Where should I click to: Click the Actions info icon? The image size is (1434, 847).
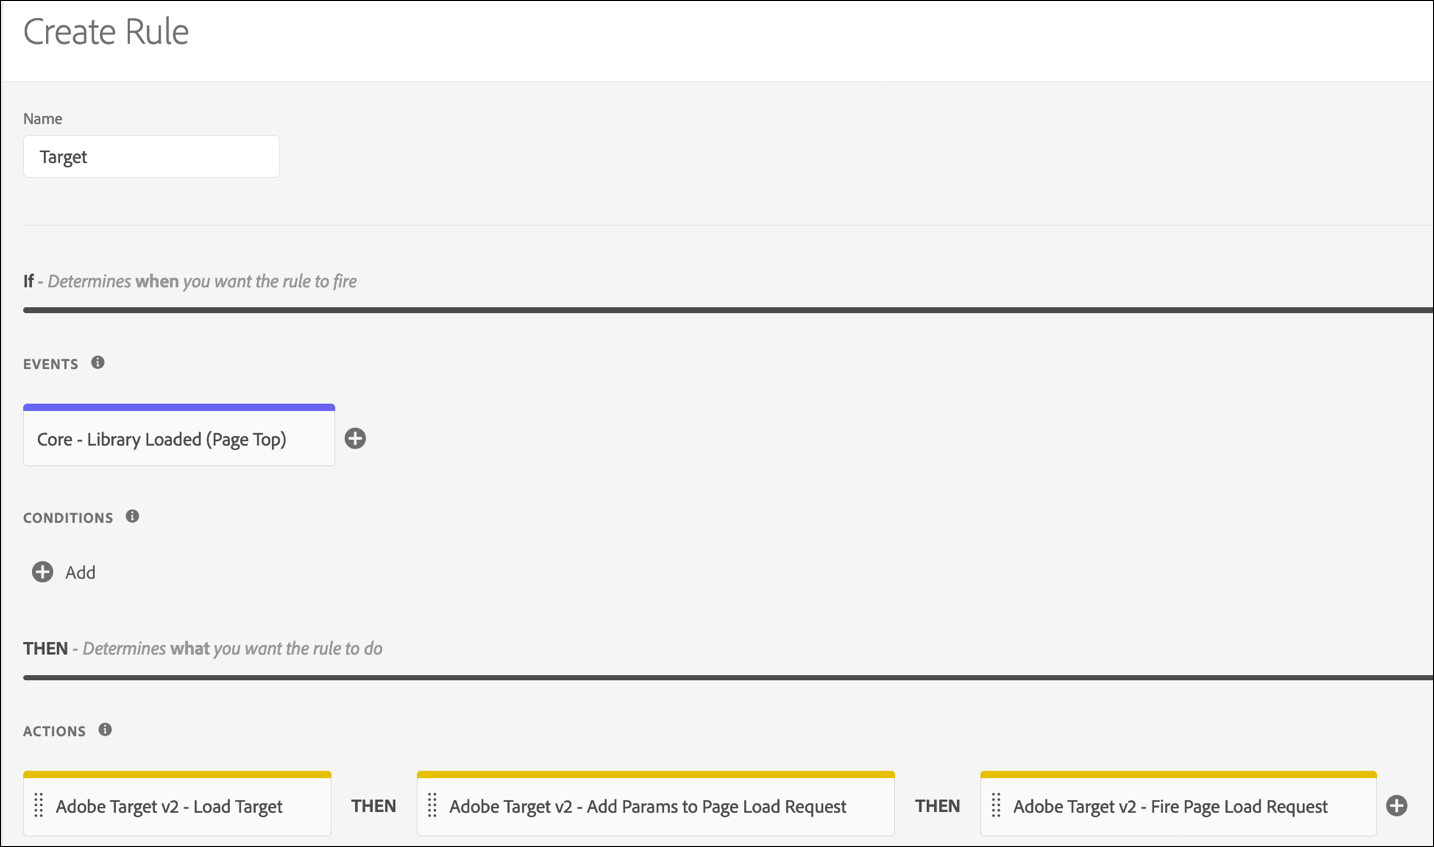105,730
